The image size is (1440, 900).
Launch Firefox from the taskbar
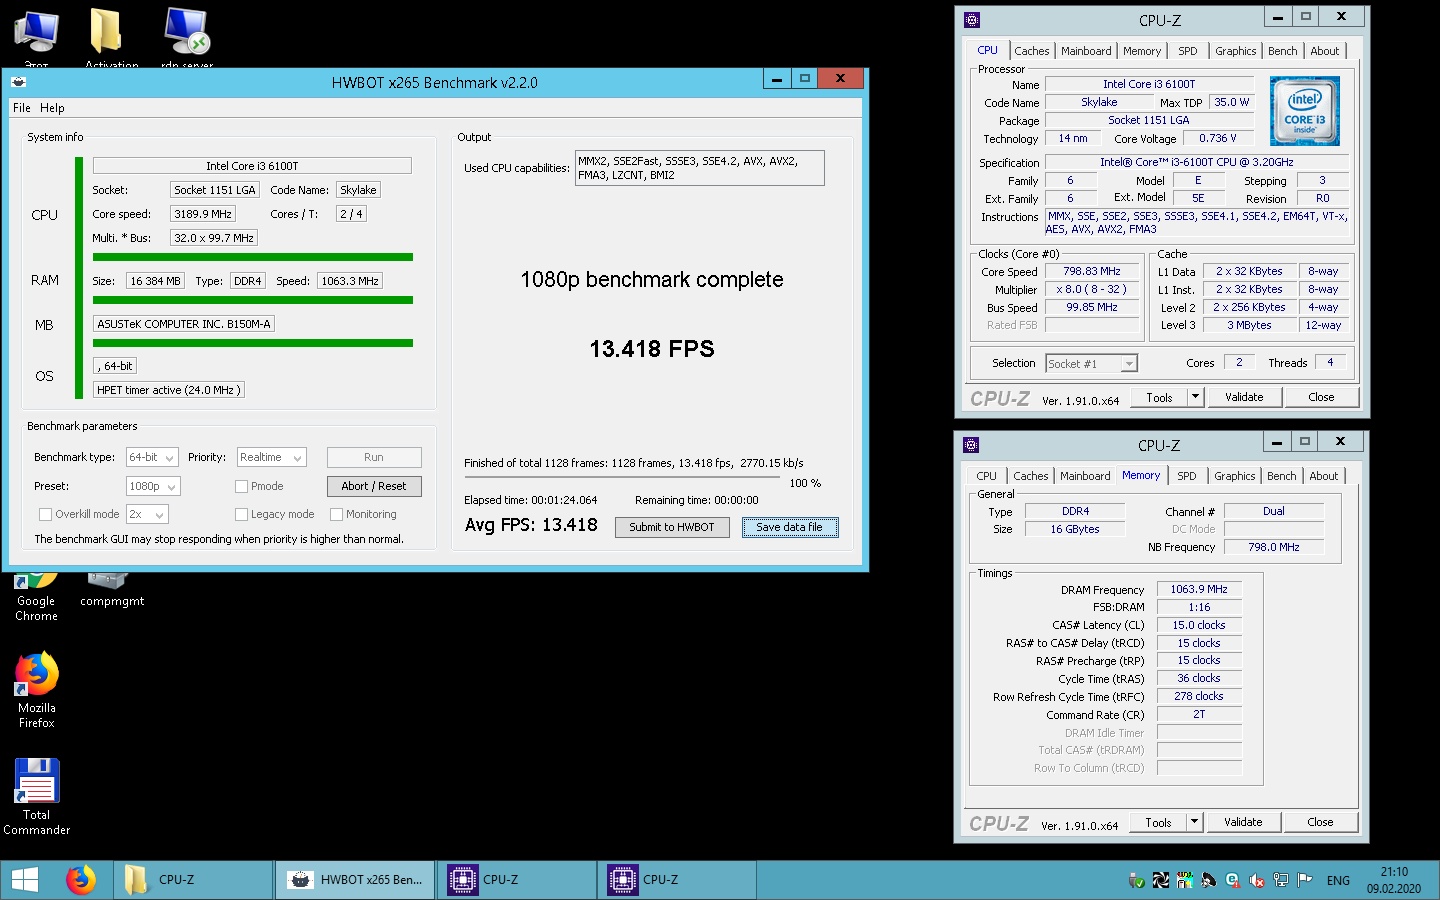click(81, 880)
